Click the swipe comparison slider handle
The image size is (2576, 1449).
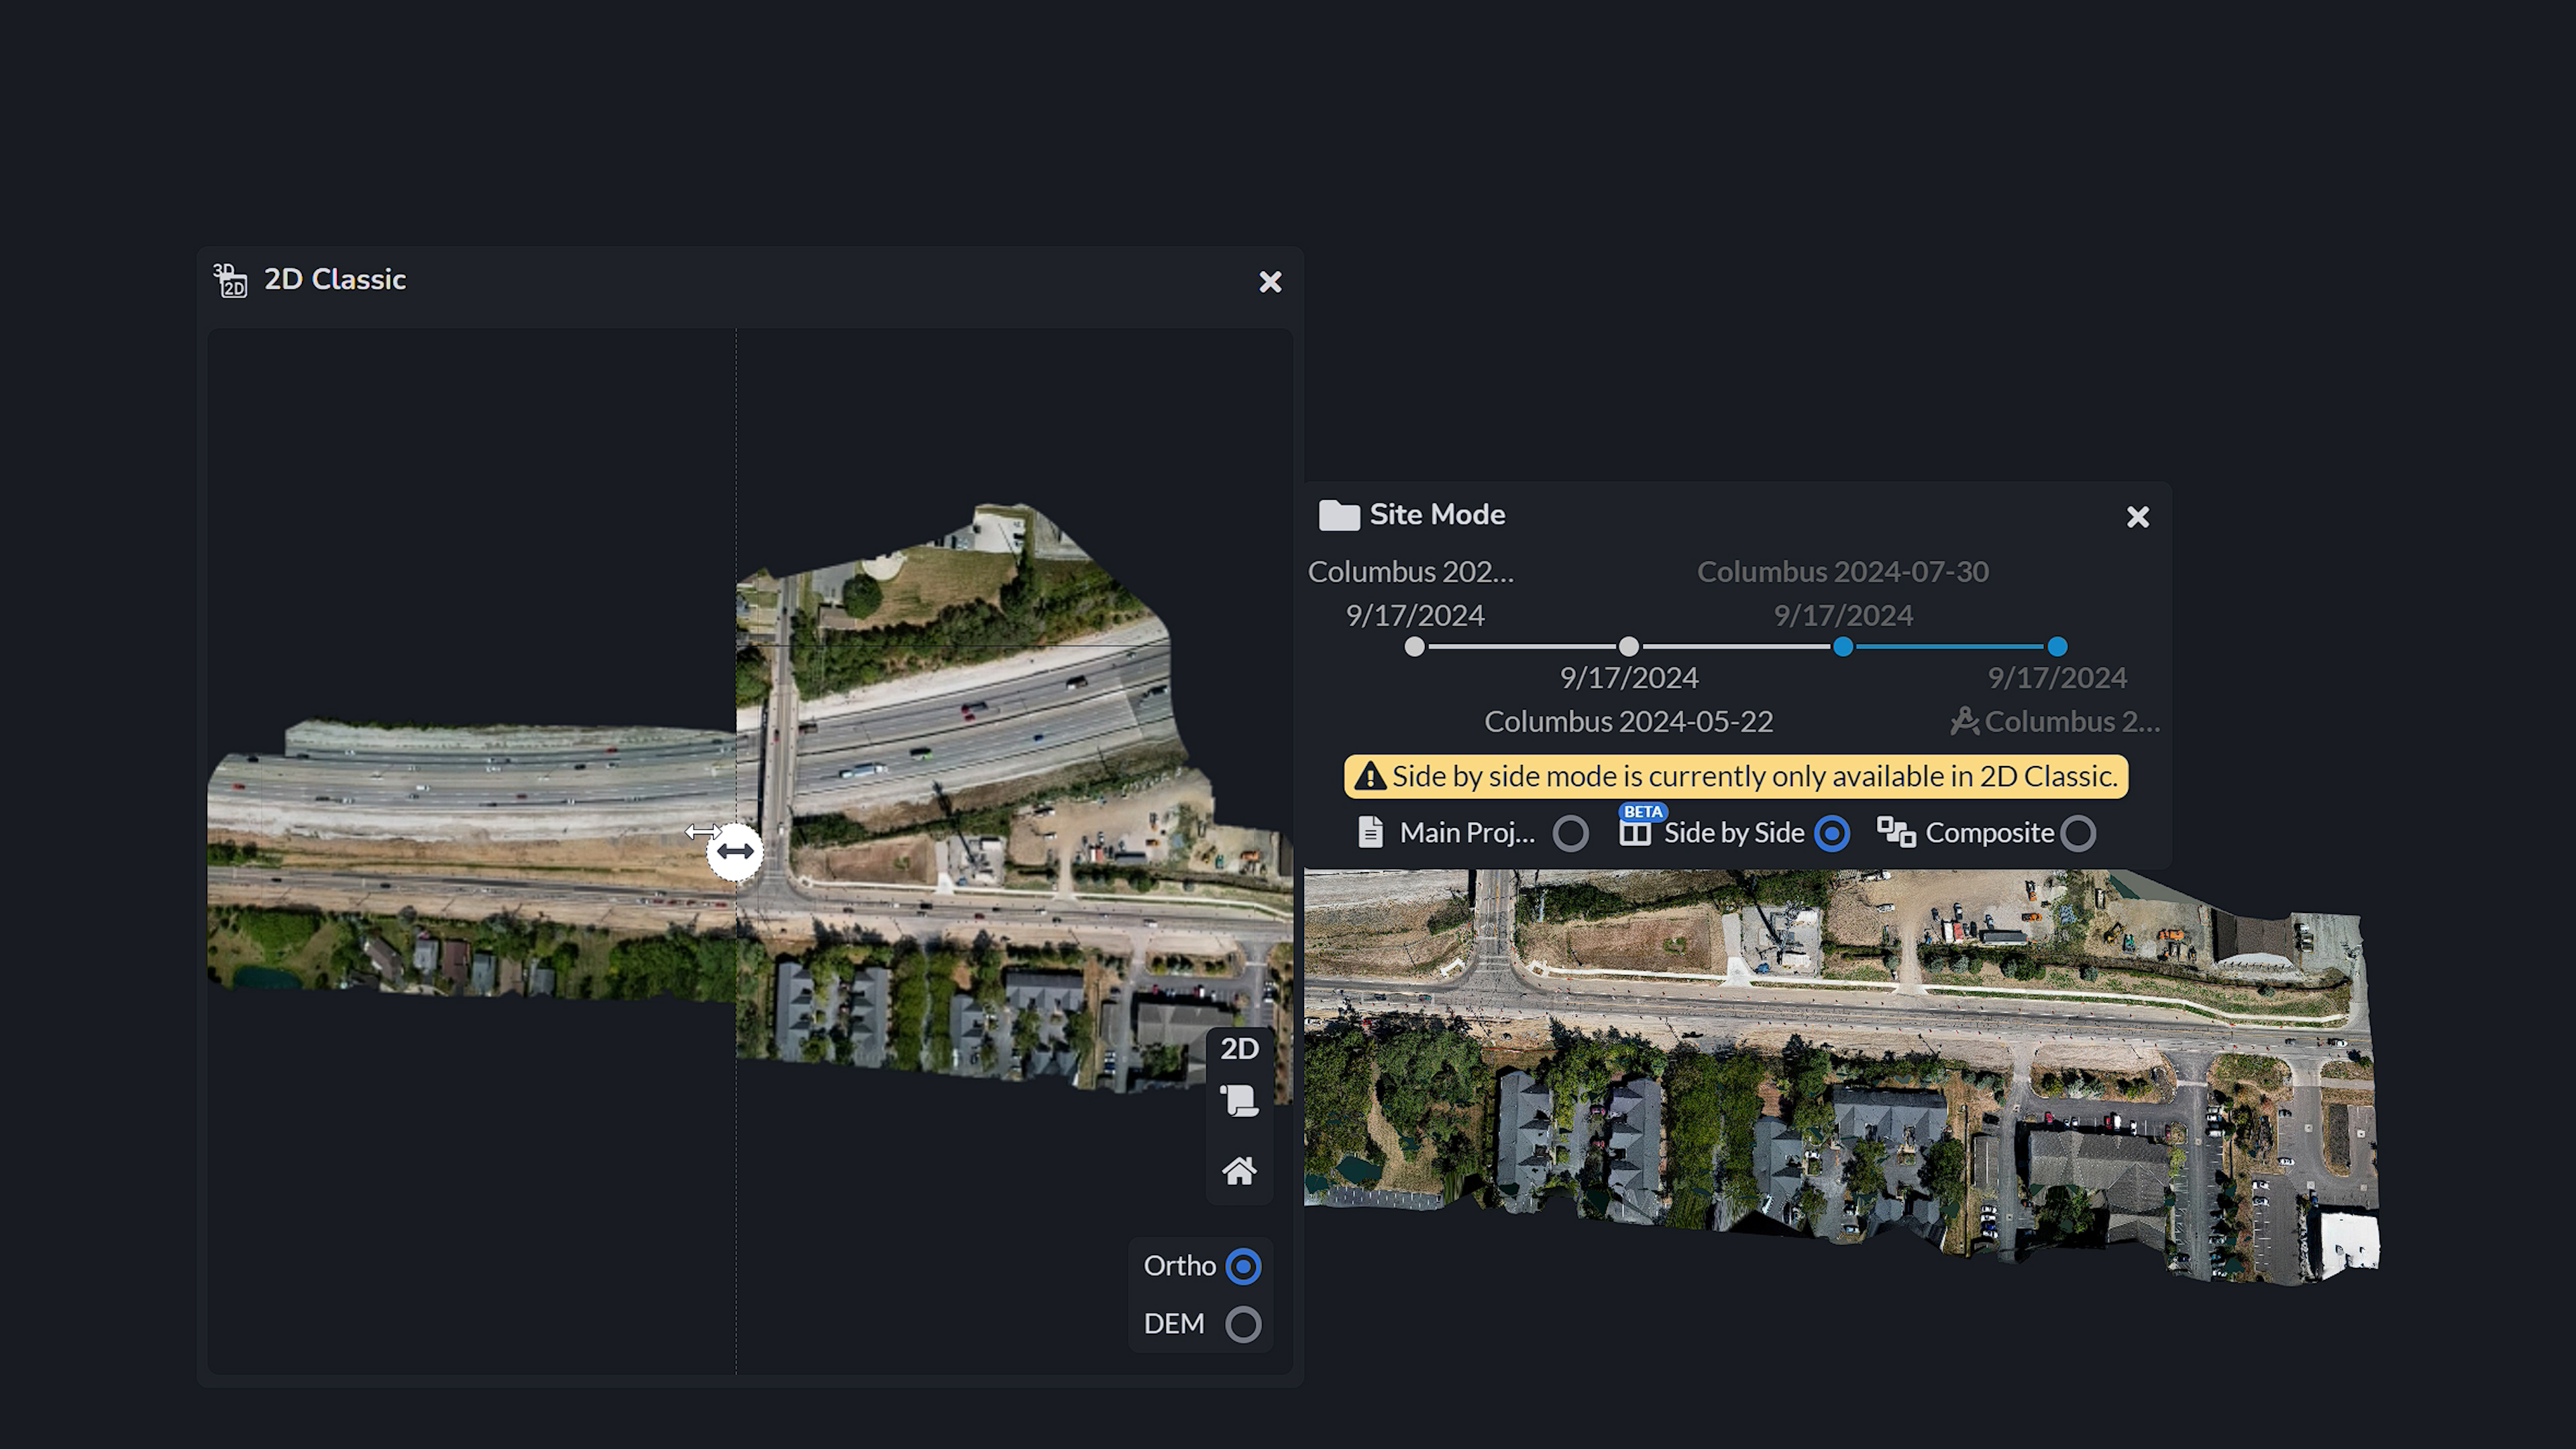[735, 852]
